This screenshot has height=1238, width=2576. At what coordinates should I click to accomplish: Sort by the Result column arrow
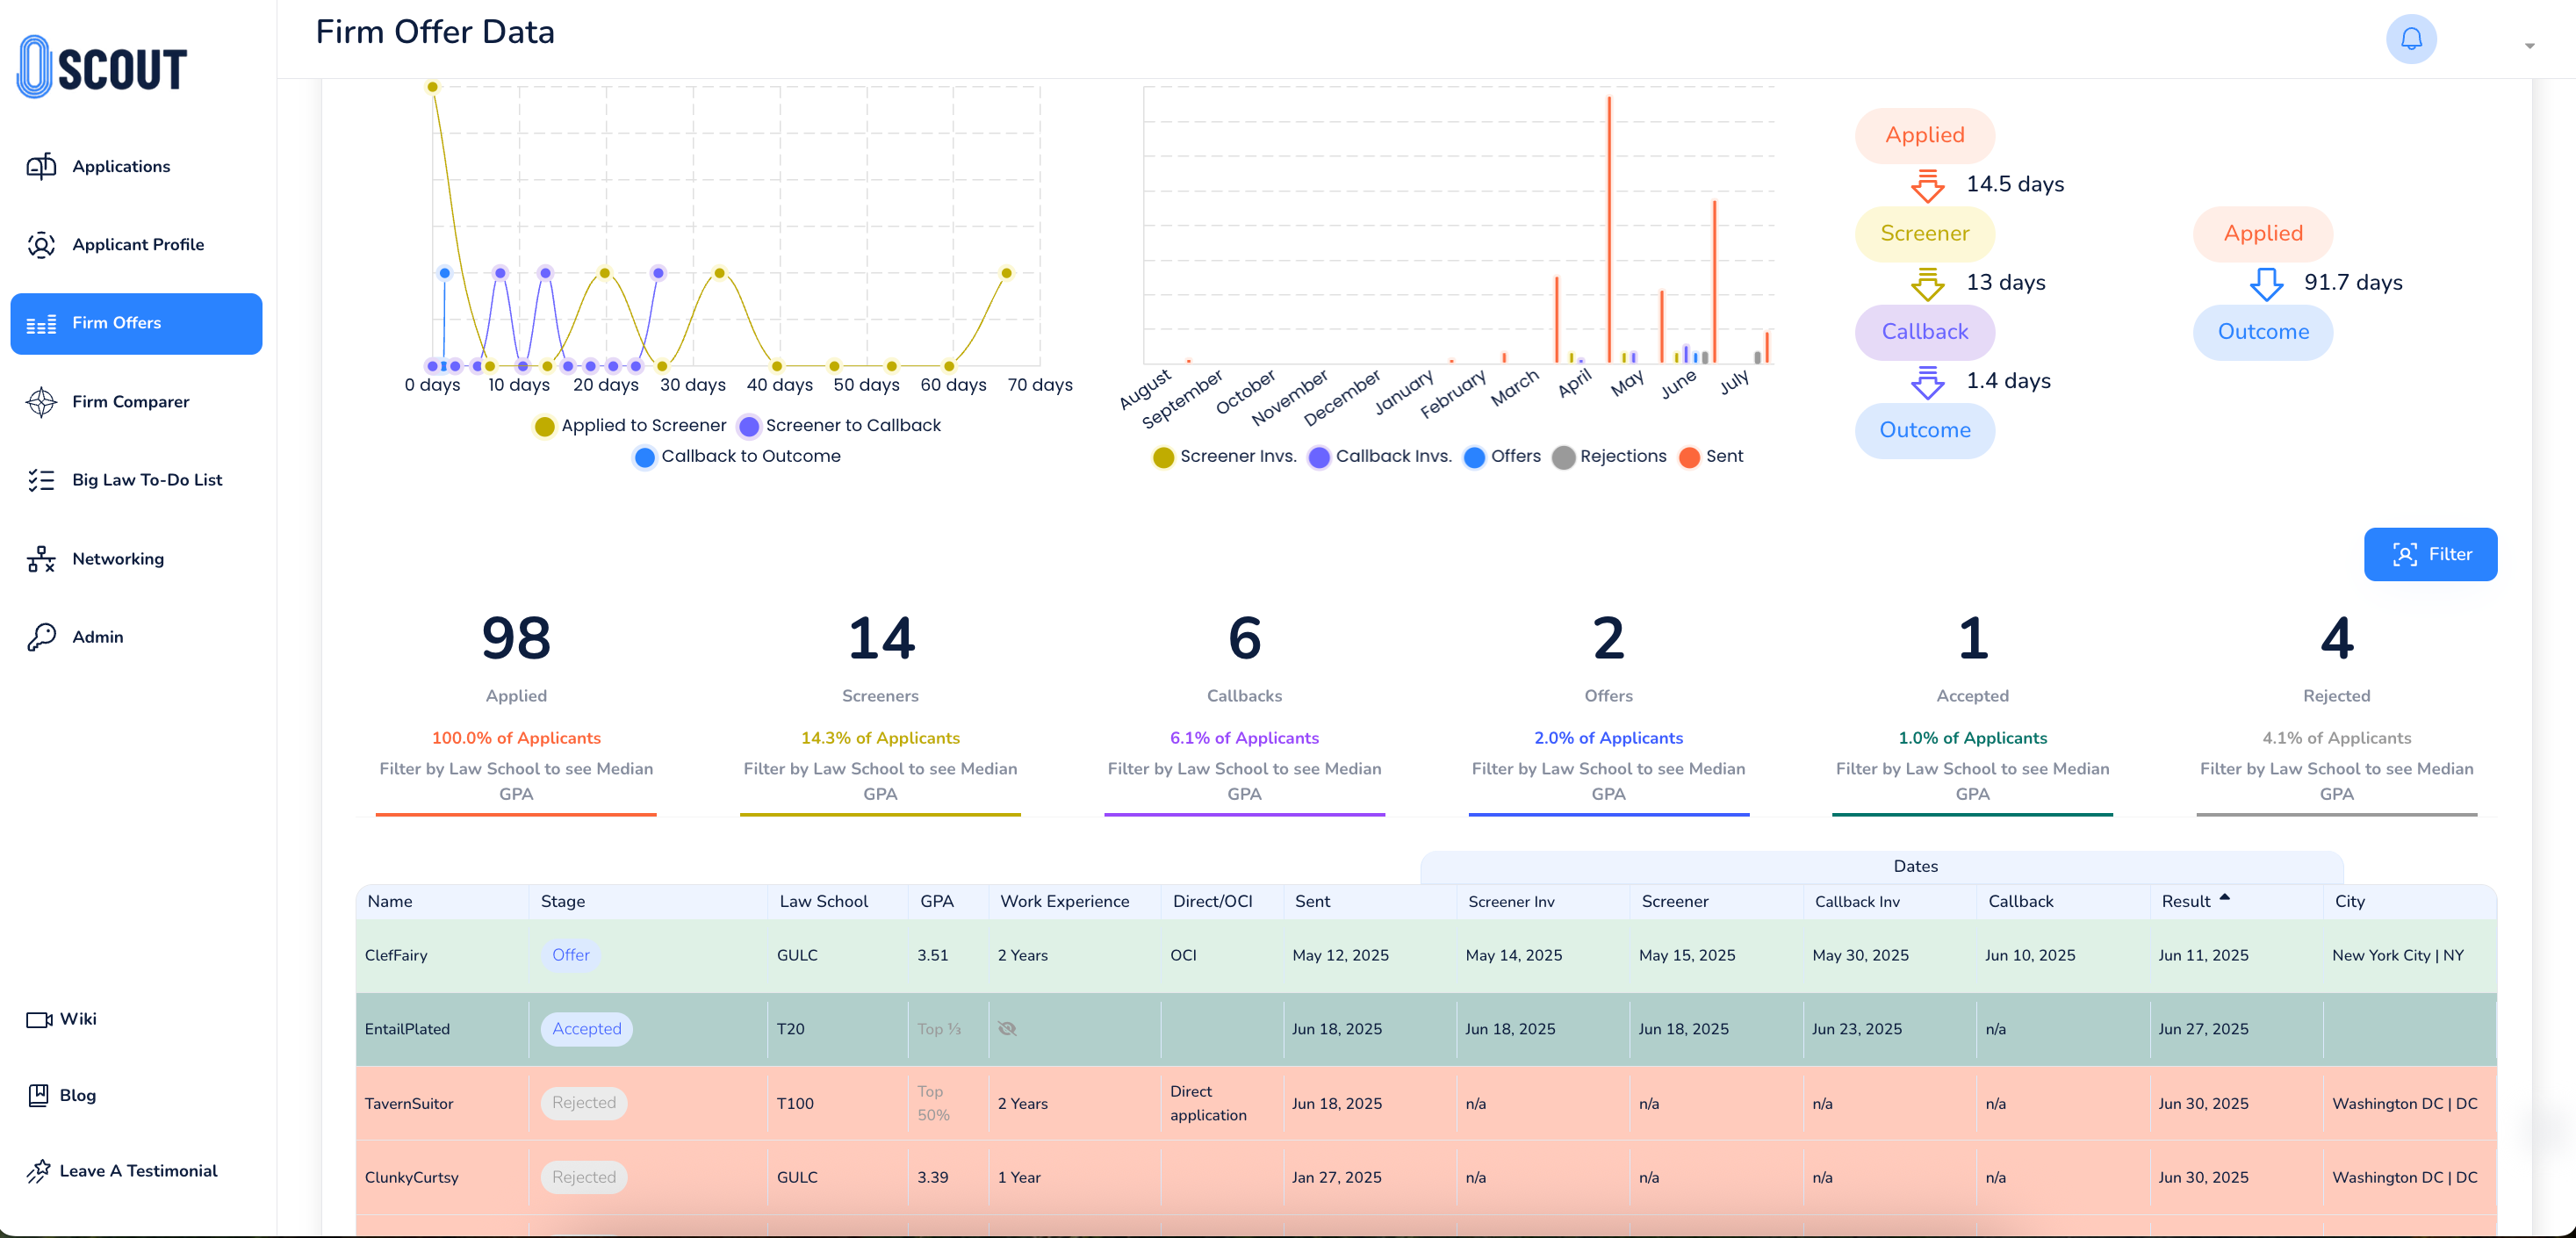tap(2225, 897)
